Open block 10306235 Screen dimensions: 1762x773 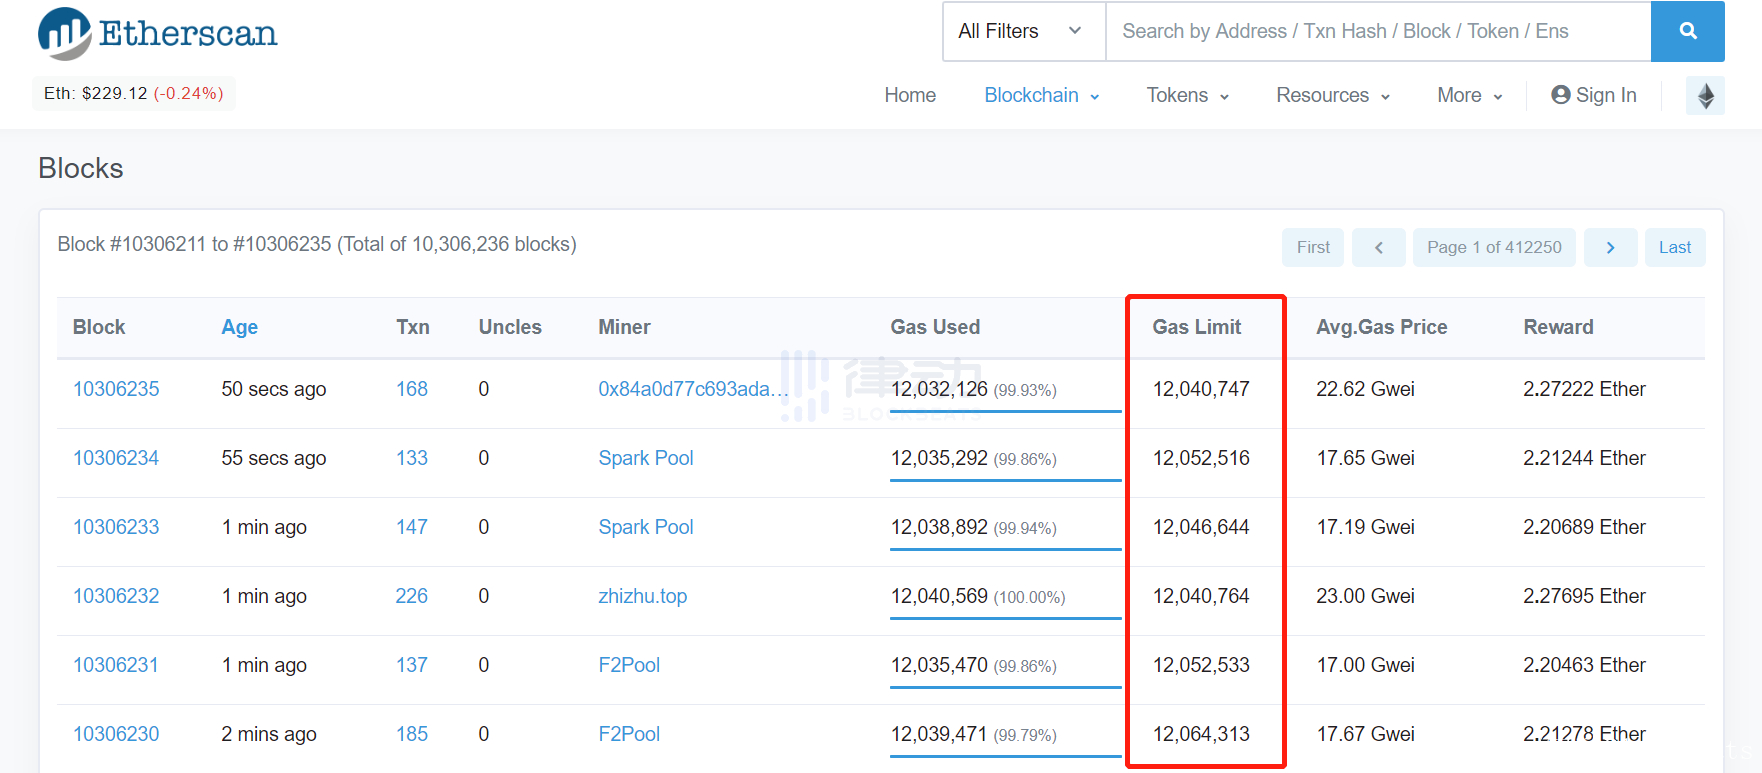116,389
